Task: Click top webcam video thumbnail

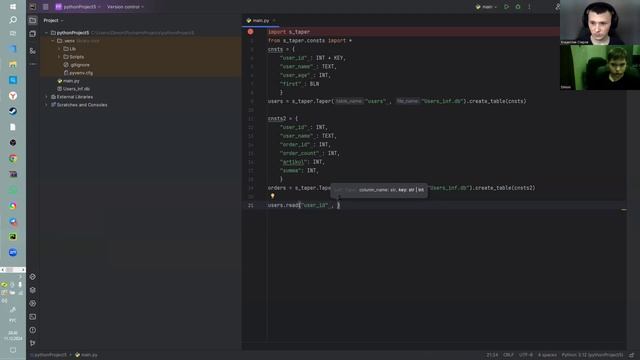Action: point(600,22)
